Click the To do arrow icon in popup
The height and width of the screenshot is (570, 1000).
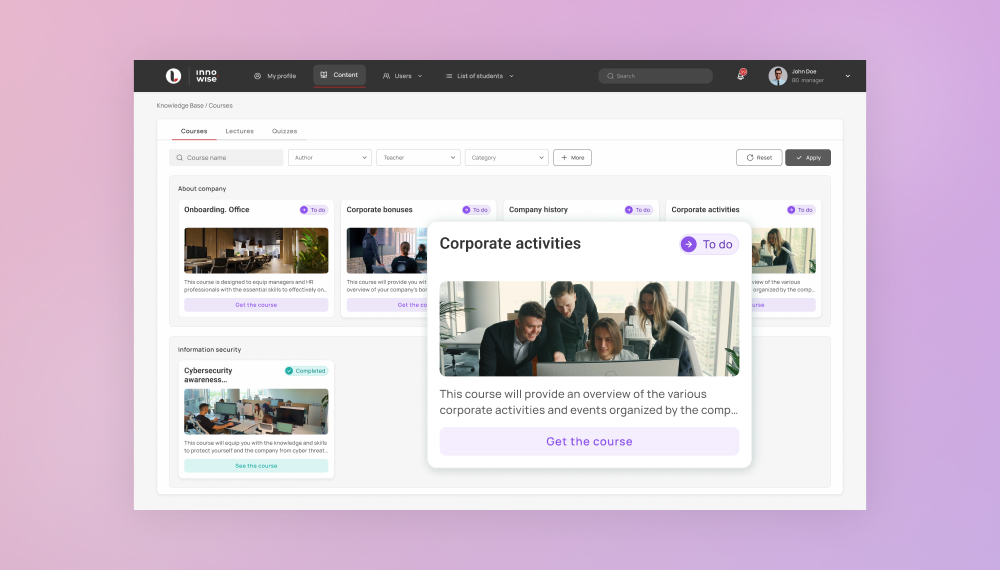tap(689, 244)
